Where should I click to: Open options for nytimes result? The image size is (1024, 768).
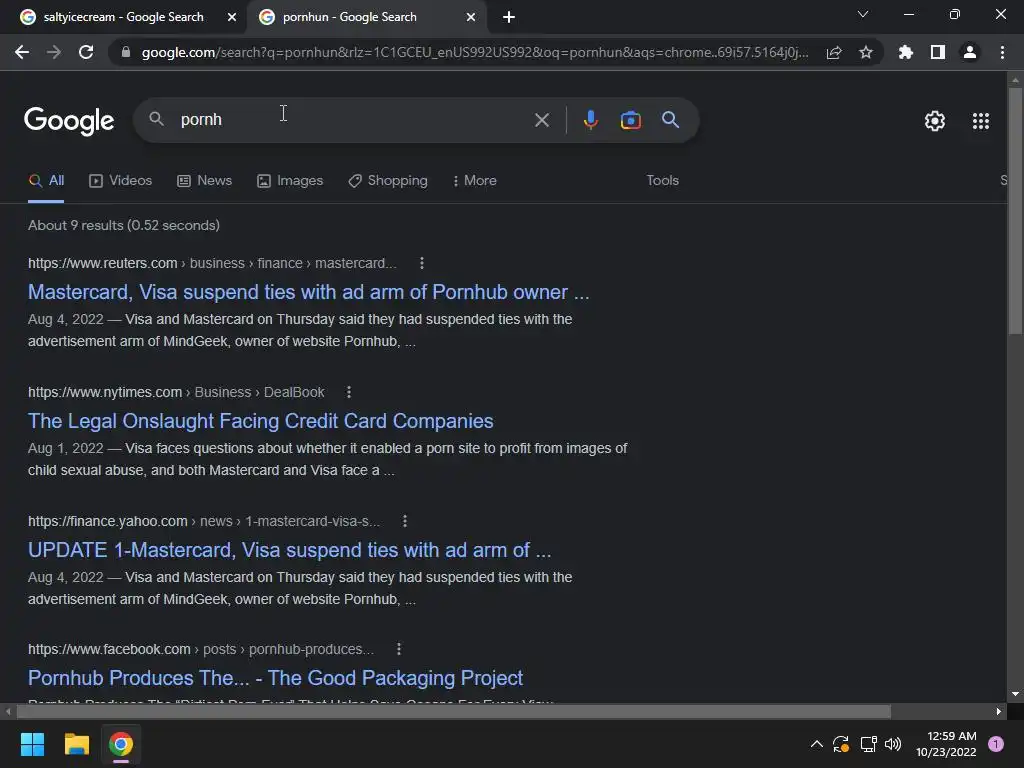[x=349, y=392]
